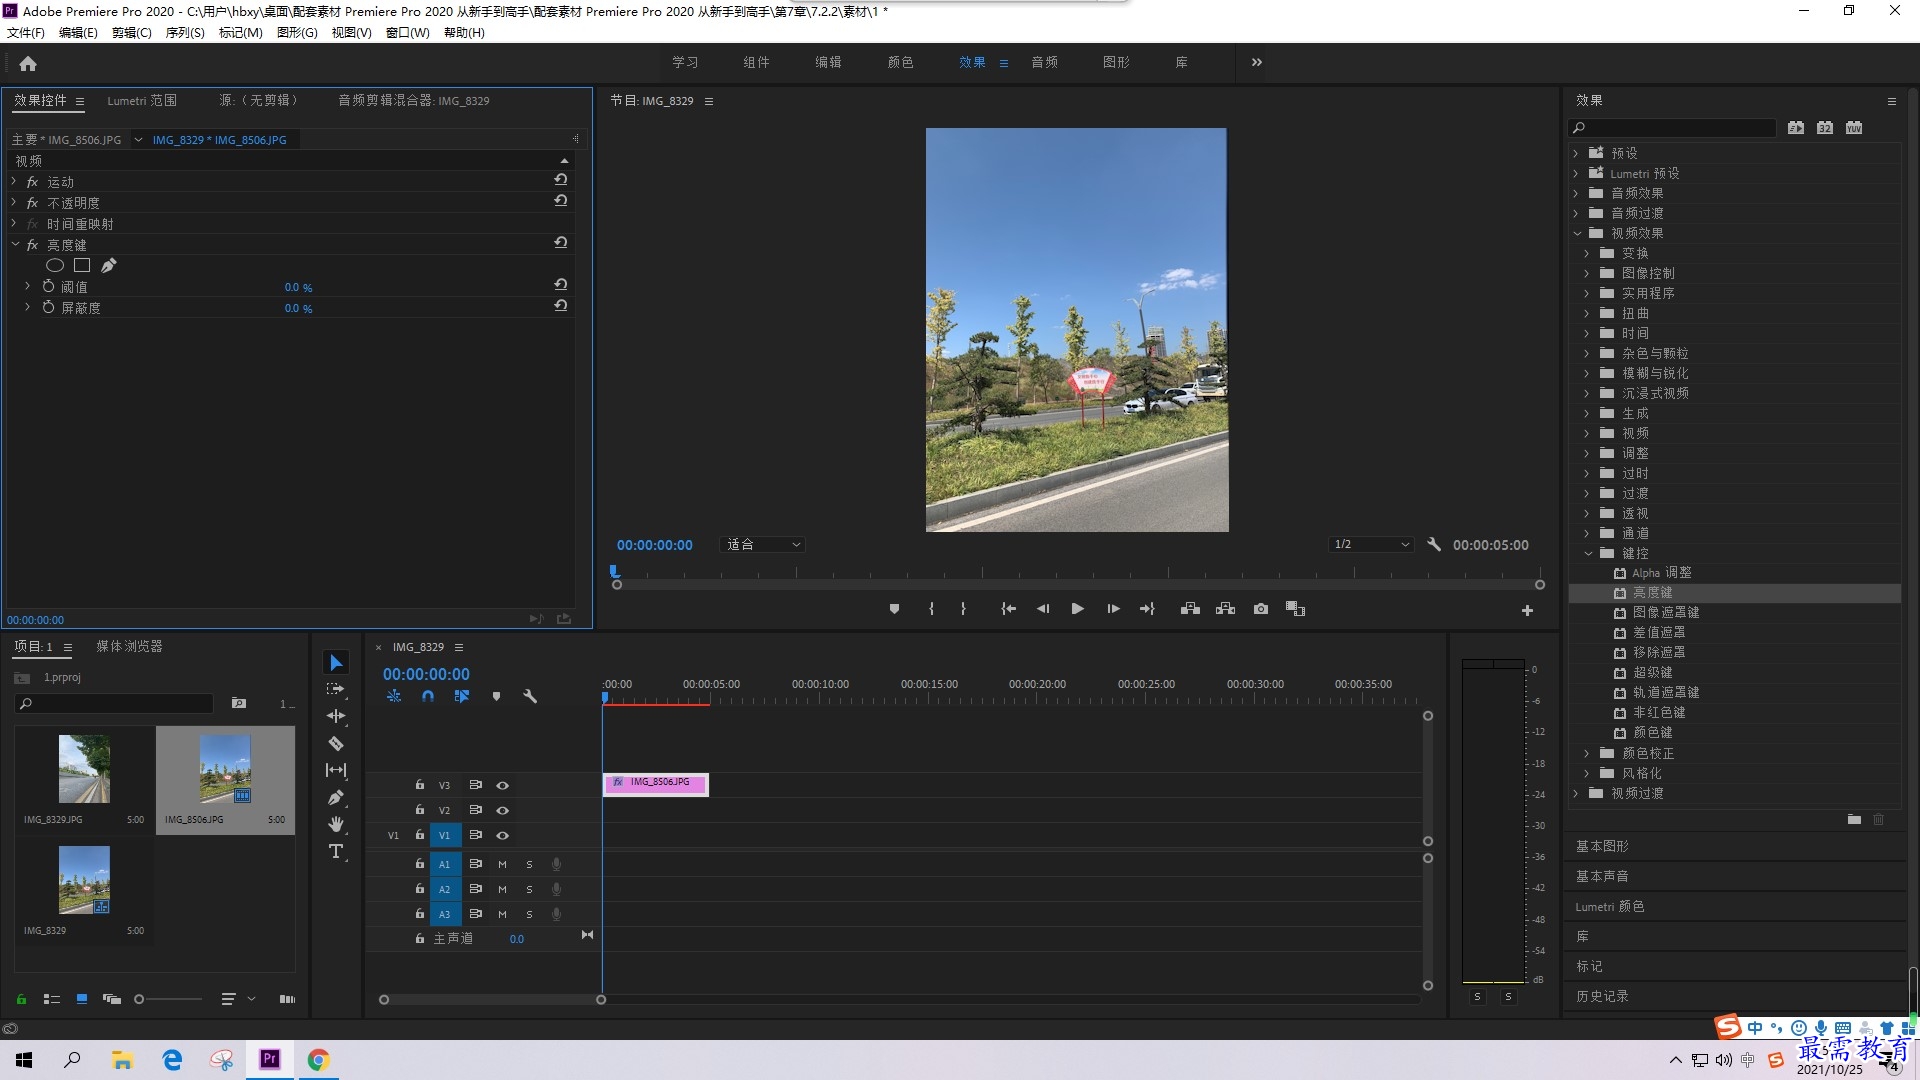Create 4-point polygon mask for 亮度键
The height and width of the screenshot is (1080, 1920).
coord(82,265)
